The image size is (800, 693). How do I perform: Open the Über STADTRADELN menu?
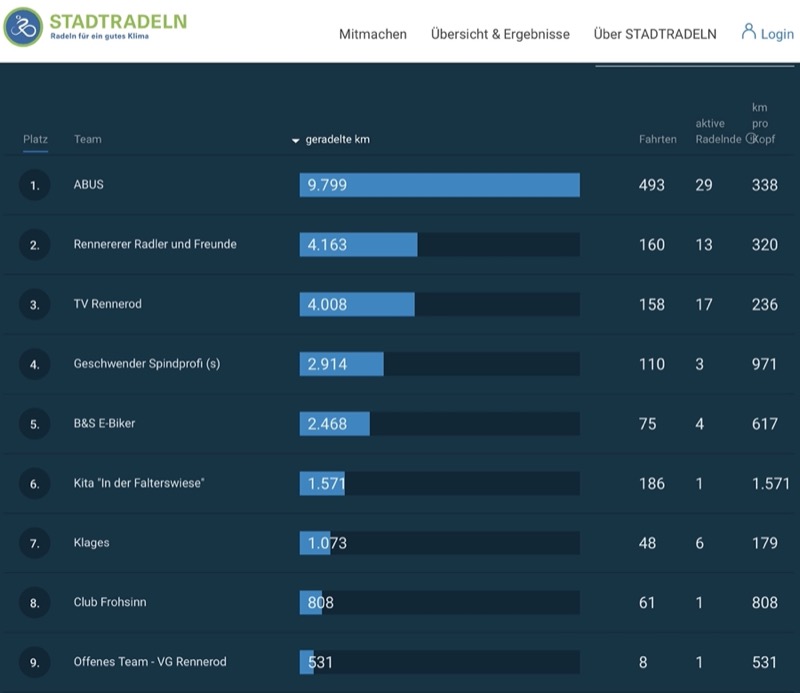pyautogui.click(x=655, y=34)
